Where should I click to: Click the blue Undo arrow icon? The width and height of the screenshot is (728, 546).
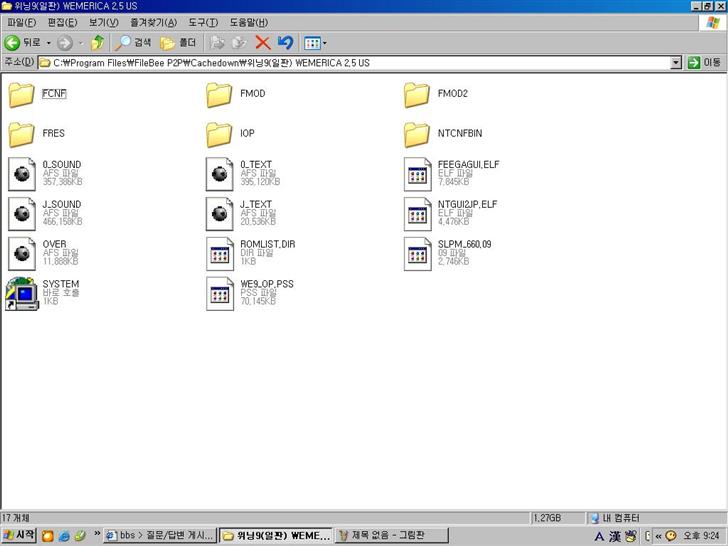[x=286, y=43]
